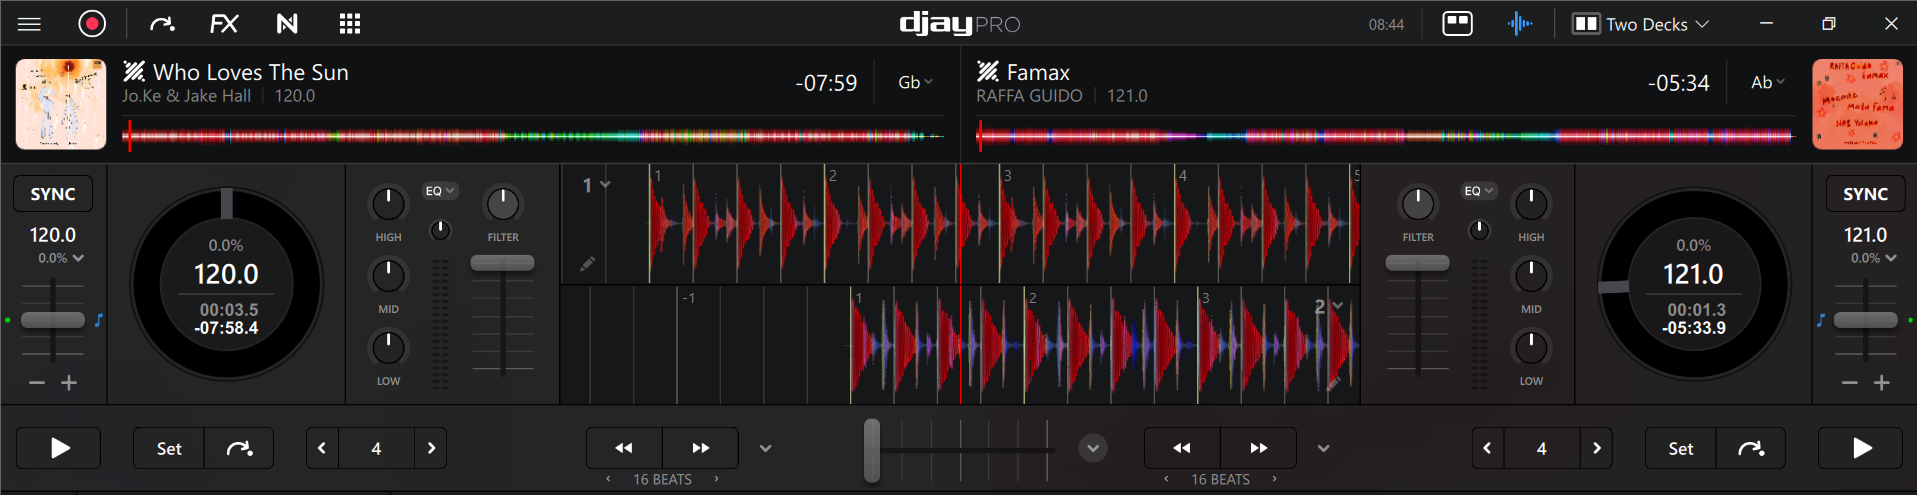Open the Neural Mix panel

287,24
